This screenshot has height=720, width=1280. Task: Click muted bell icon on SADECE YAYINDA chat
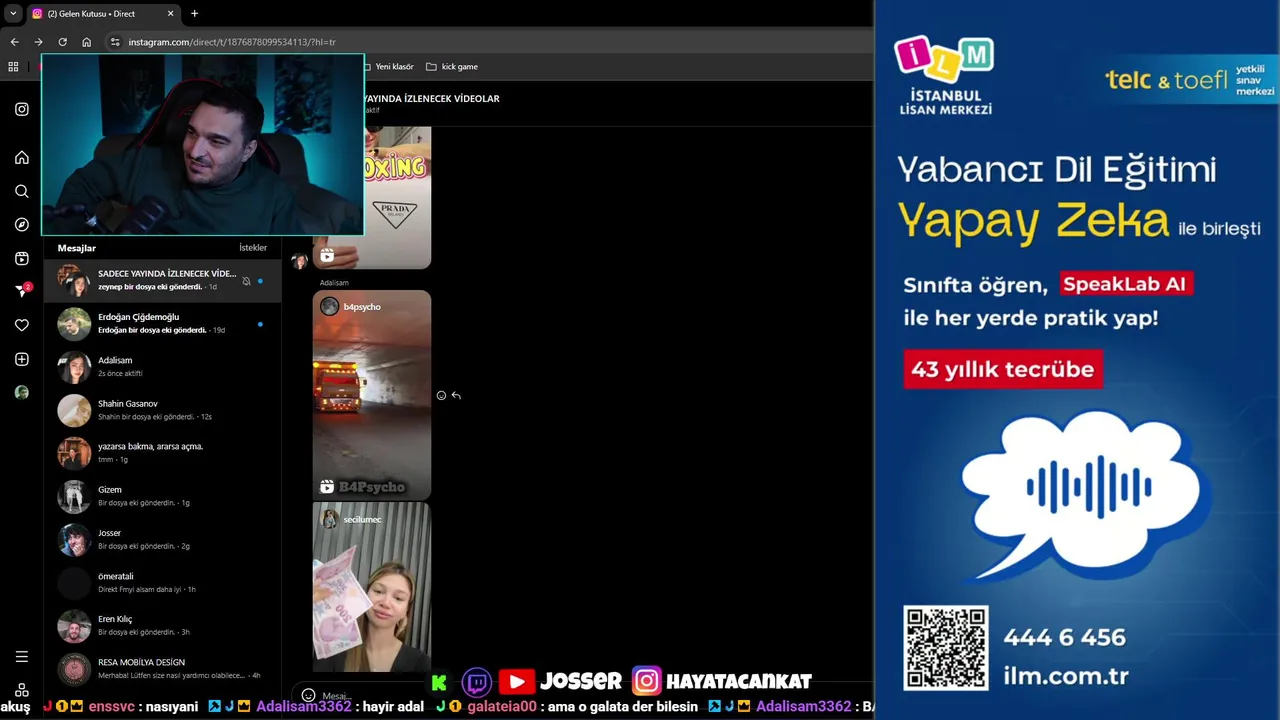(x=246, y=281)
